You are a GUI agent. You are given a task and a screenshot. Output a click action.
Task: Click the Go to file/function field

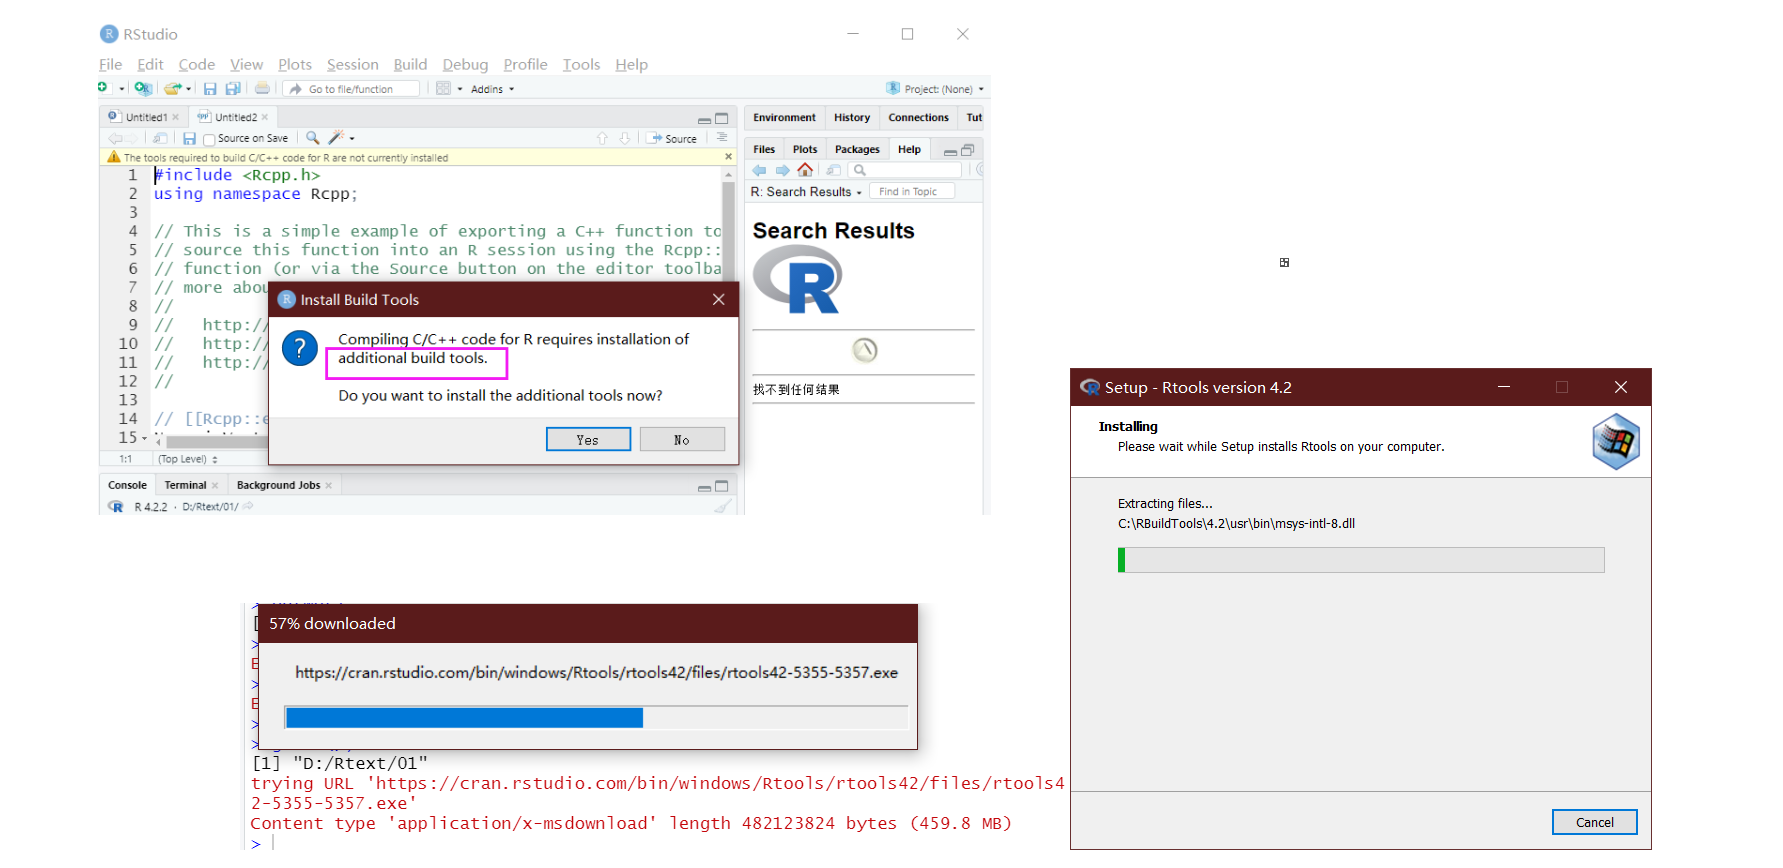(x=351, y=89)
